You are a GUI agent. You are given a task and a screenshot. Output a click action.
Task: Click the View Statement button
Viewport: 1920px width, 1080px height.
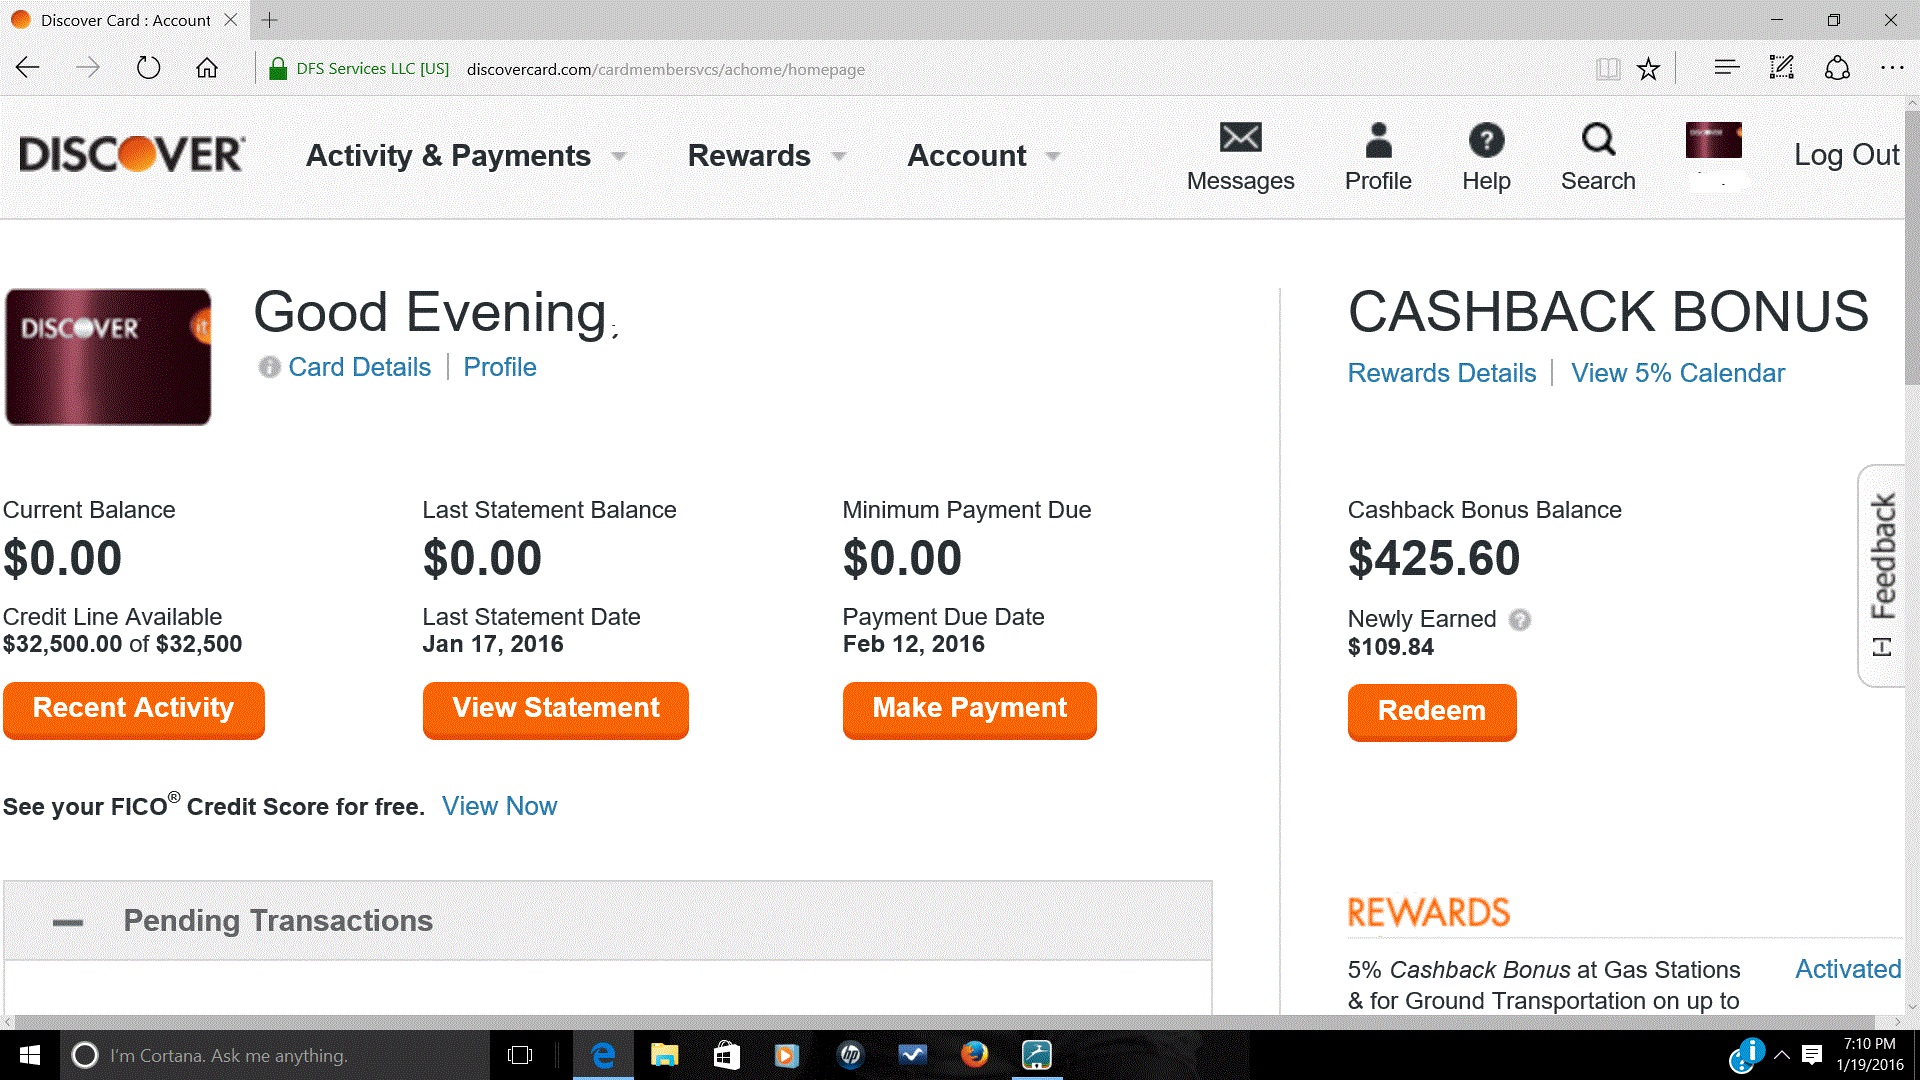(555, 710)
